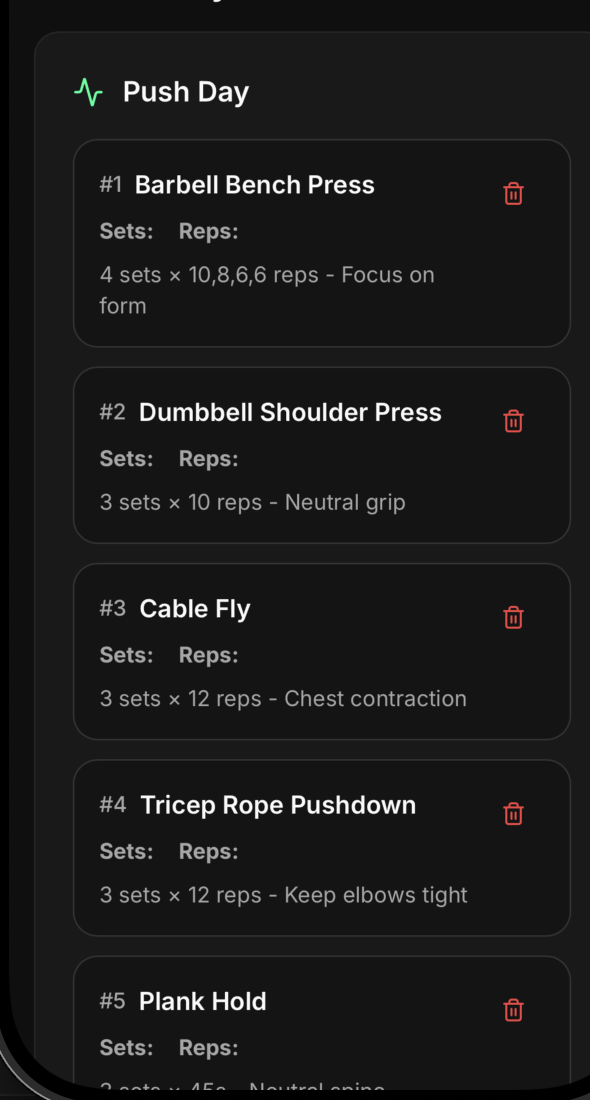The height and width of the screenshot is (1100, 590).
Task: Click the Push Day workout title
Action: click(x=186, y=91)
